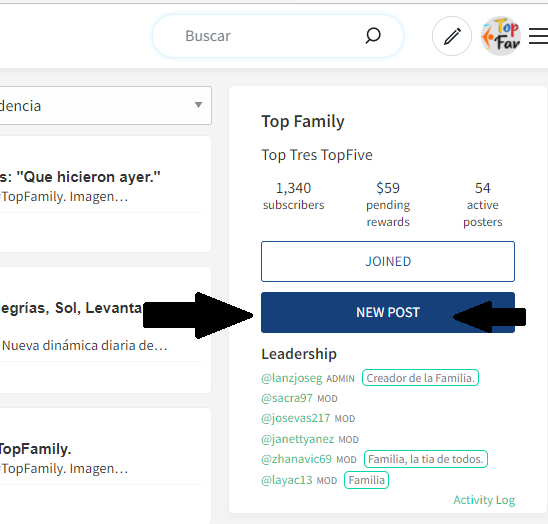Open the pencil compose-post icon
Viewport: 548px width, 524px height.
pyautogui.click(x=452, y=36)
